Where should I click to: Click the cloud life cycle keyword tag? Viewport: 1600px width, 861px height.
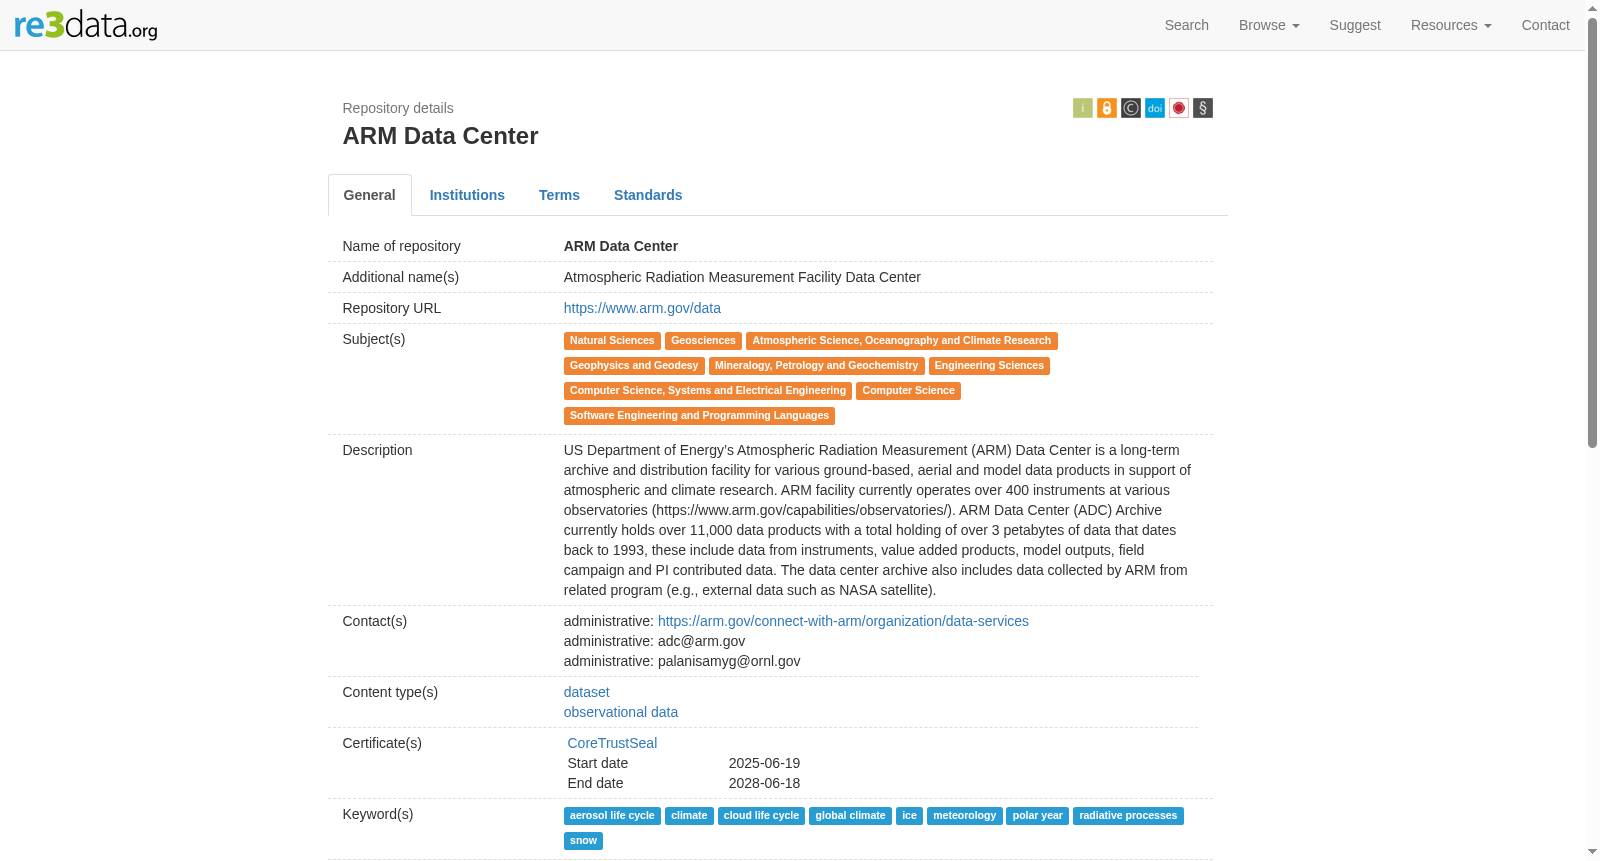coord(761,816)
